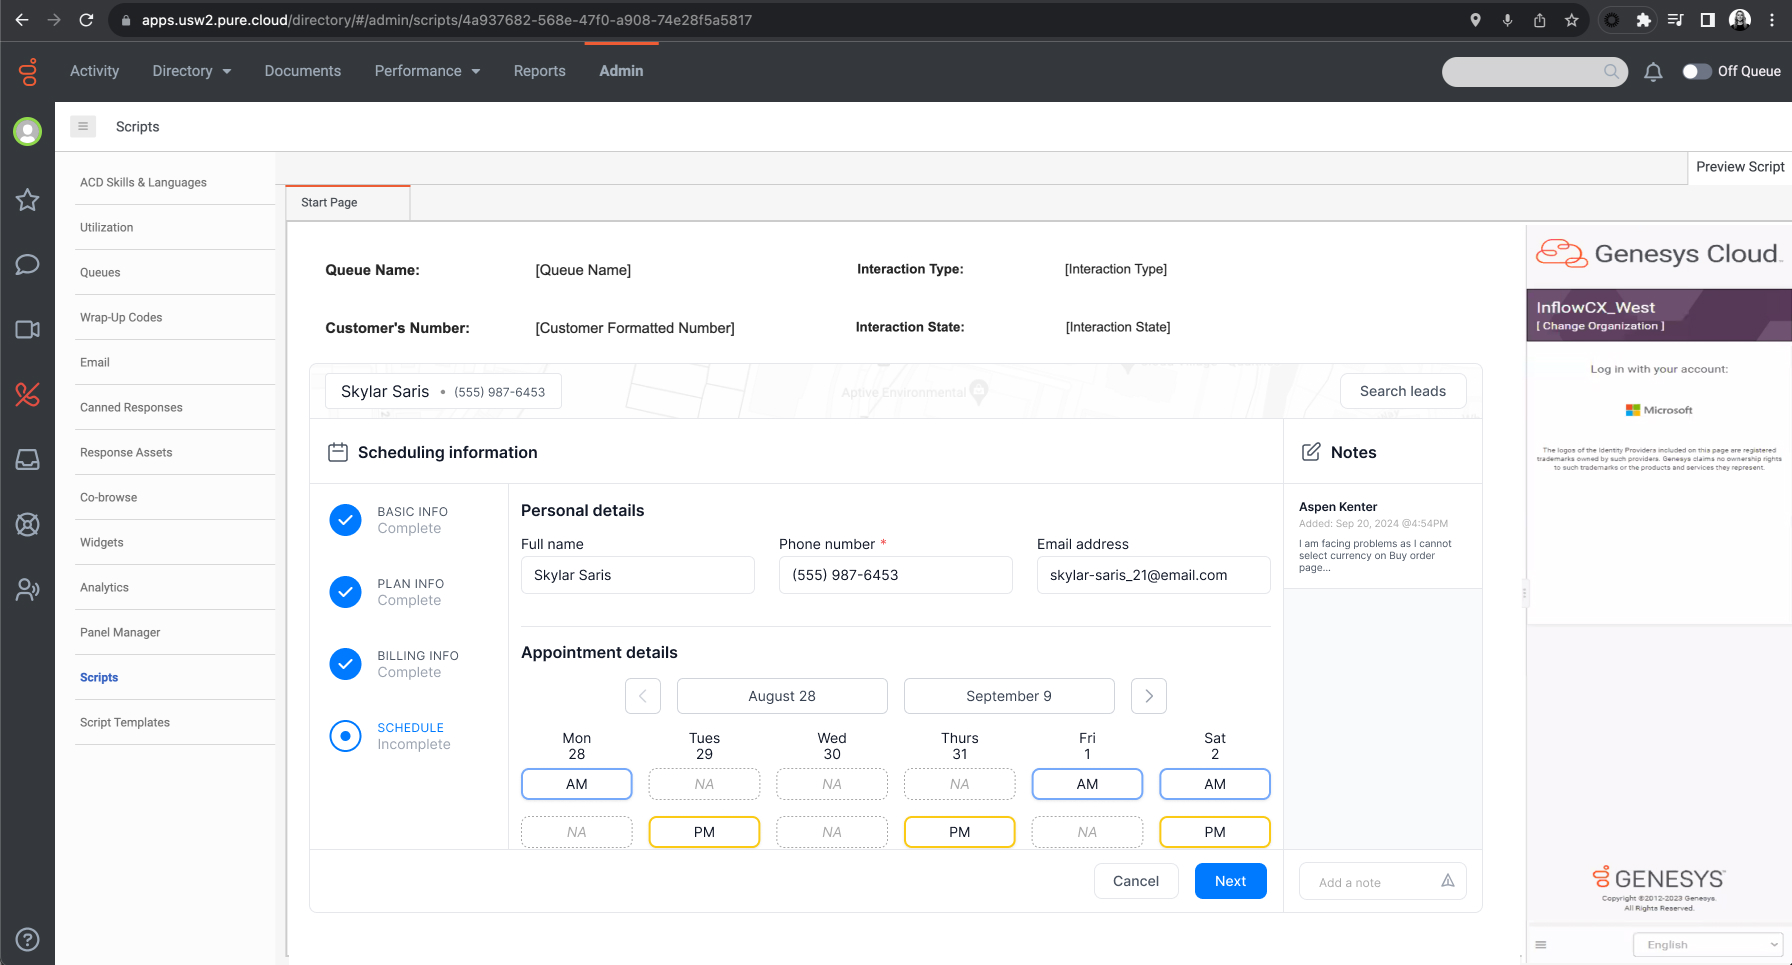Click the notifications bell icon
1792x965 pixels.
(1653, 72)
